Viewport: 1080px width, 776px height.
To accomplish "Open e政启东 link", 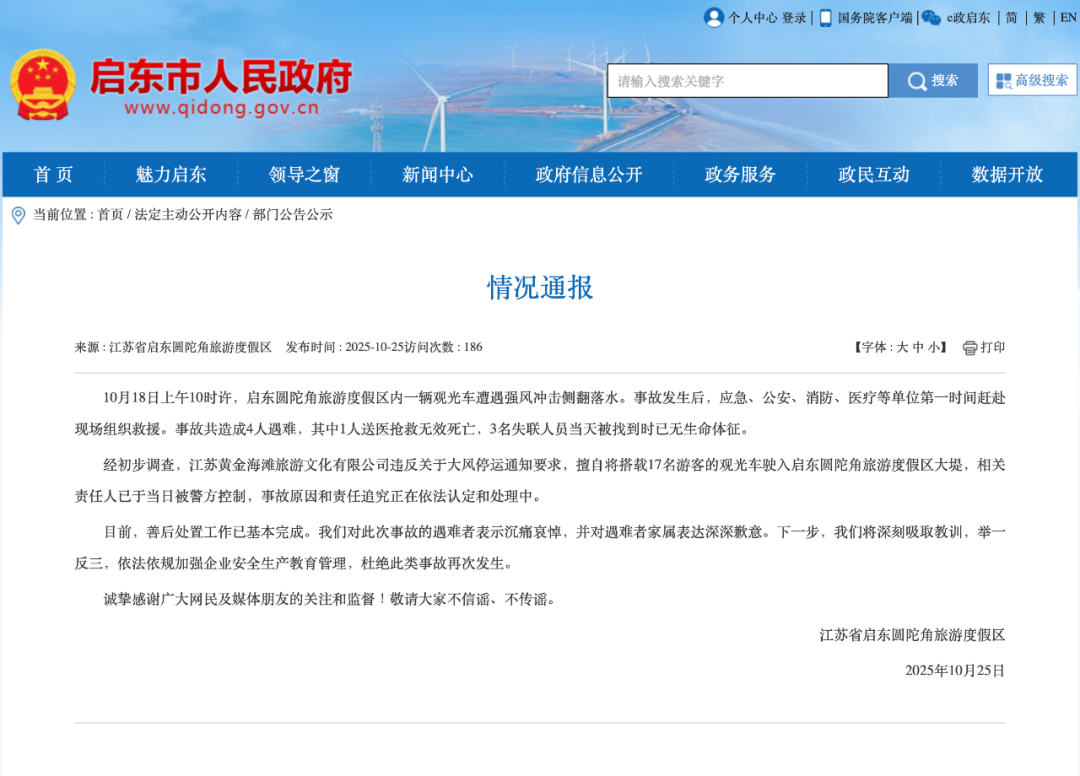I will (x=968, y=18).
